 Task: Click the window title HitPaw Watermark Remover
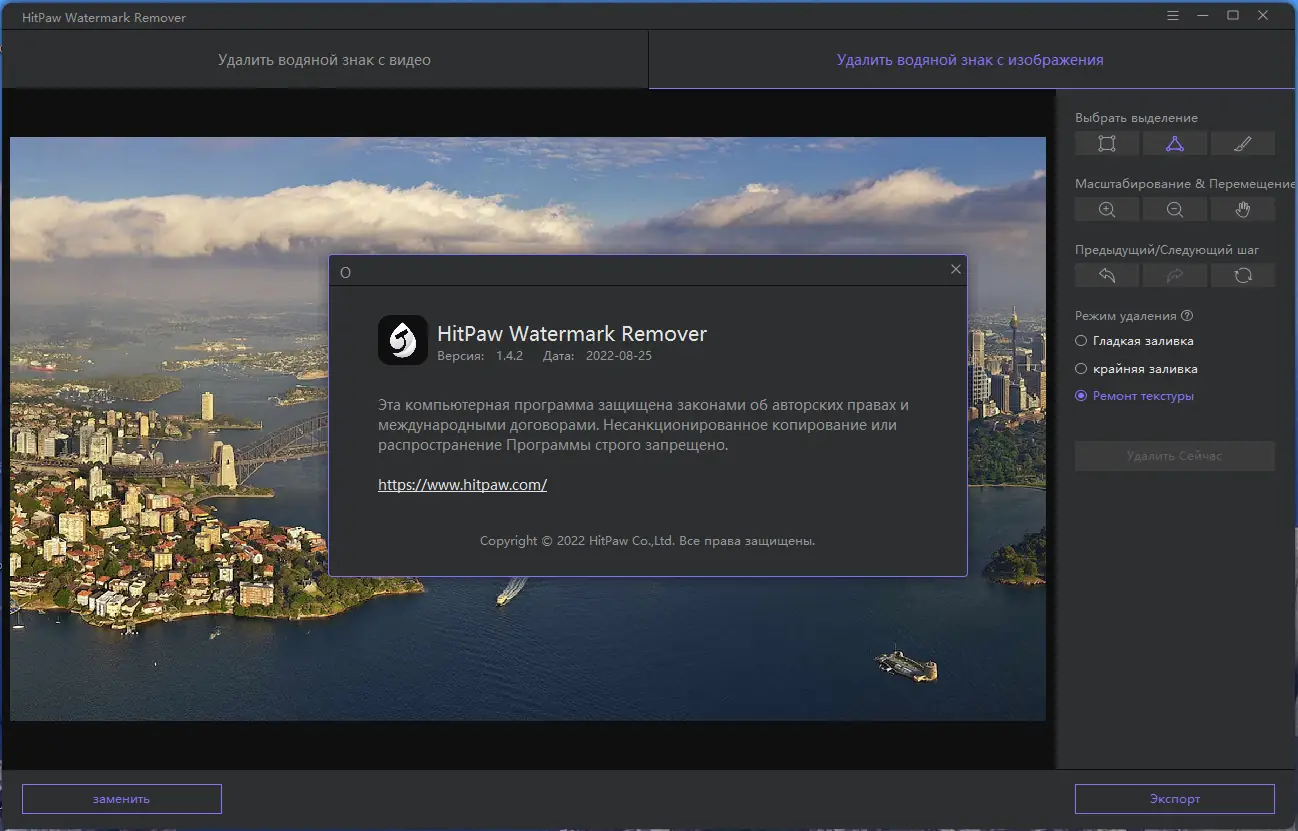coord(104,17)
